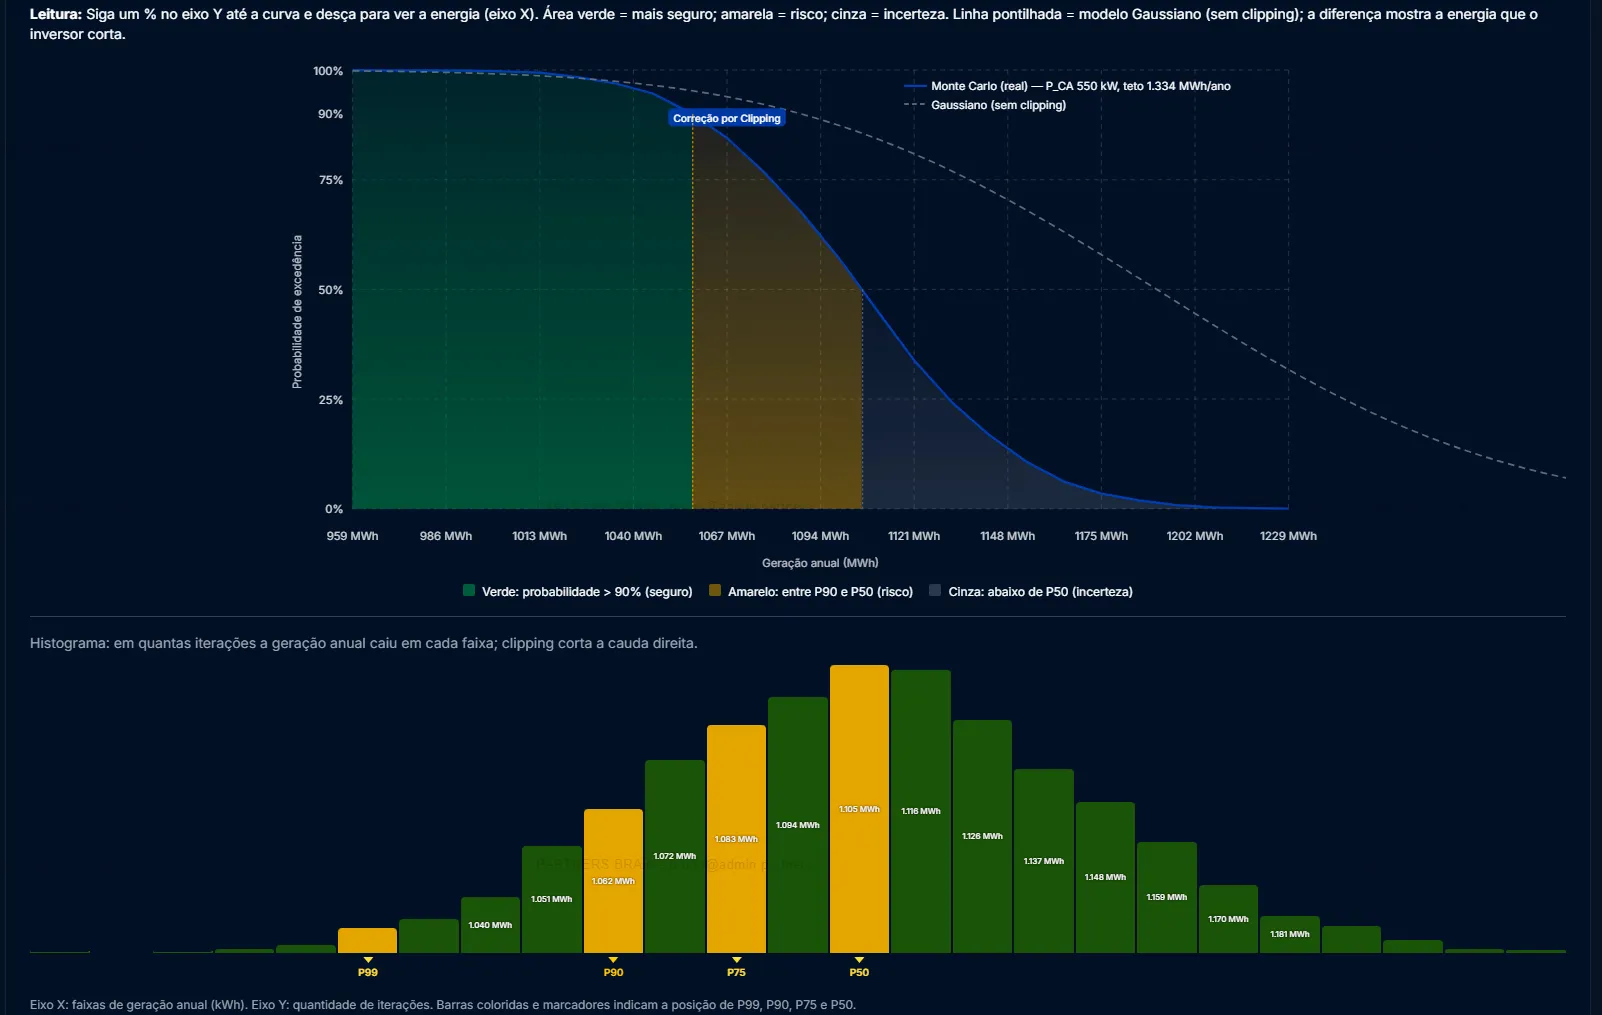Click Amarelo: entre P90 e P50 legend text
The width and height of the screenshot is (1602, 1015).
pos(820,592)
